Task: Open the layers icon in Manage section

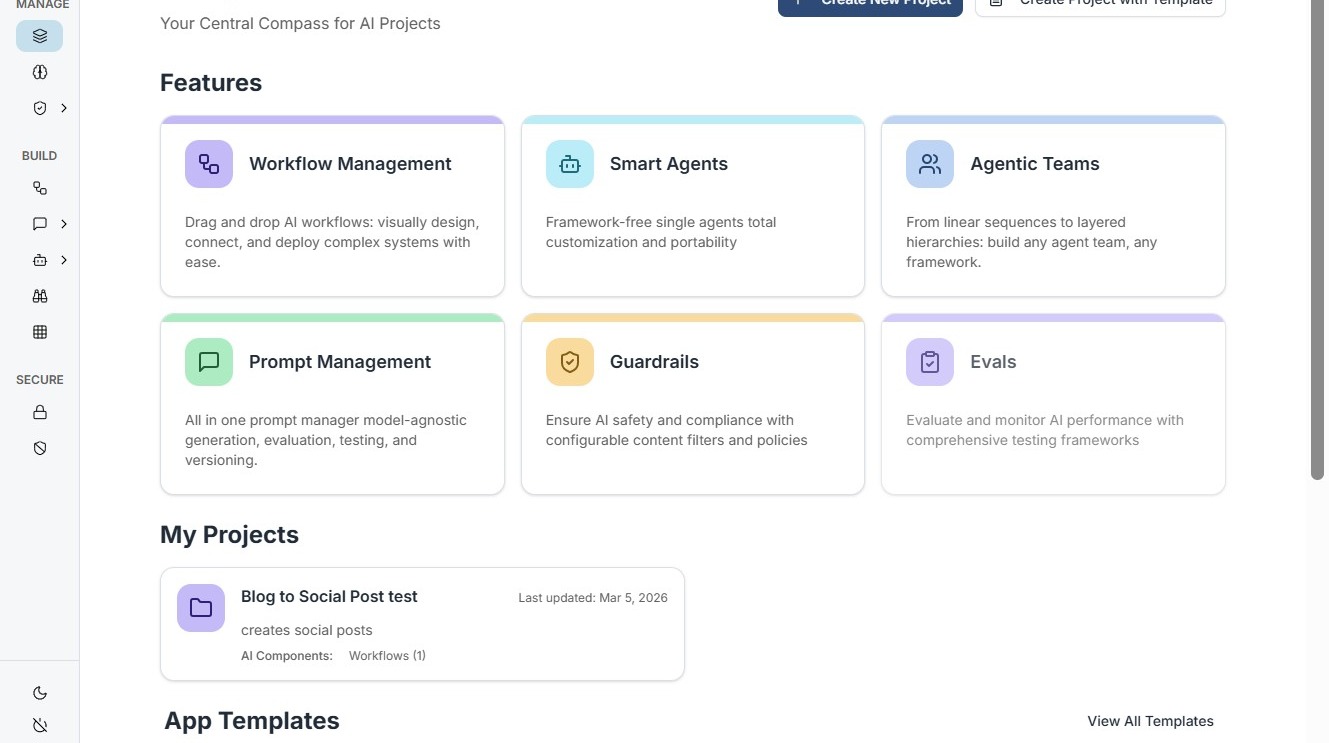Action: 40,36
